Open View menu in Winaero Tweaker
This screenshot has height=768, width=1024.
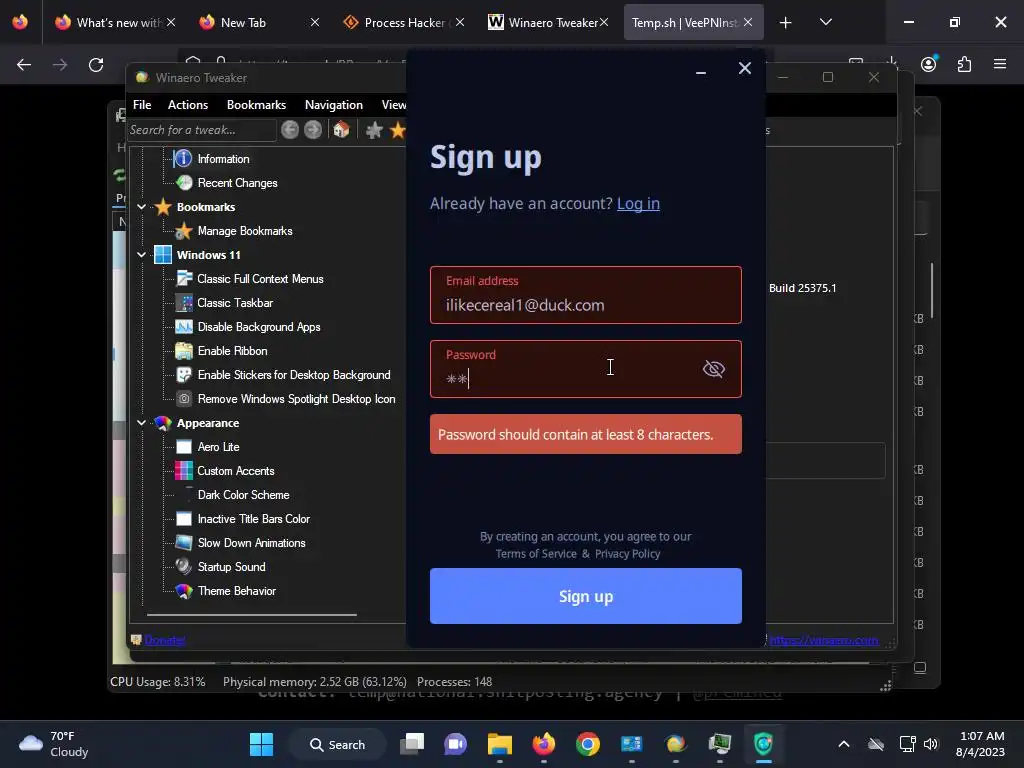(394, 105)
